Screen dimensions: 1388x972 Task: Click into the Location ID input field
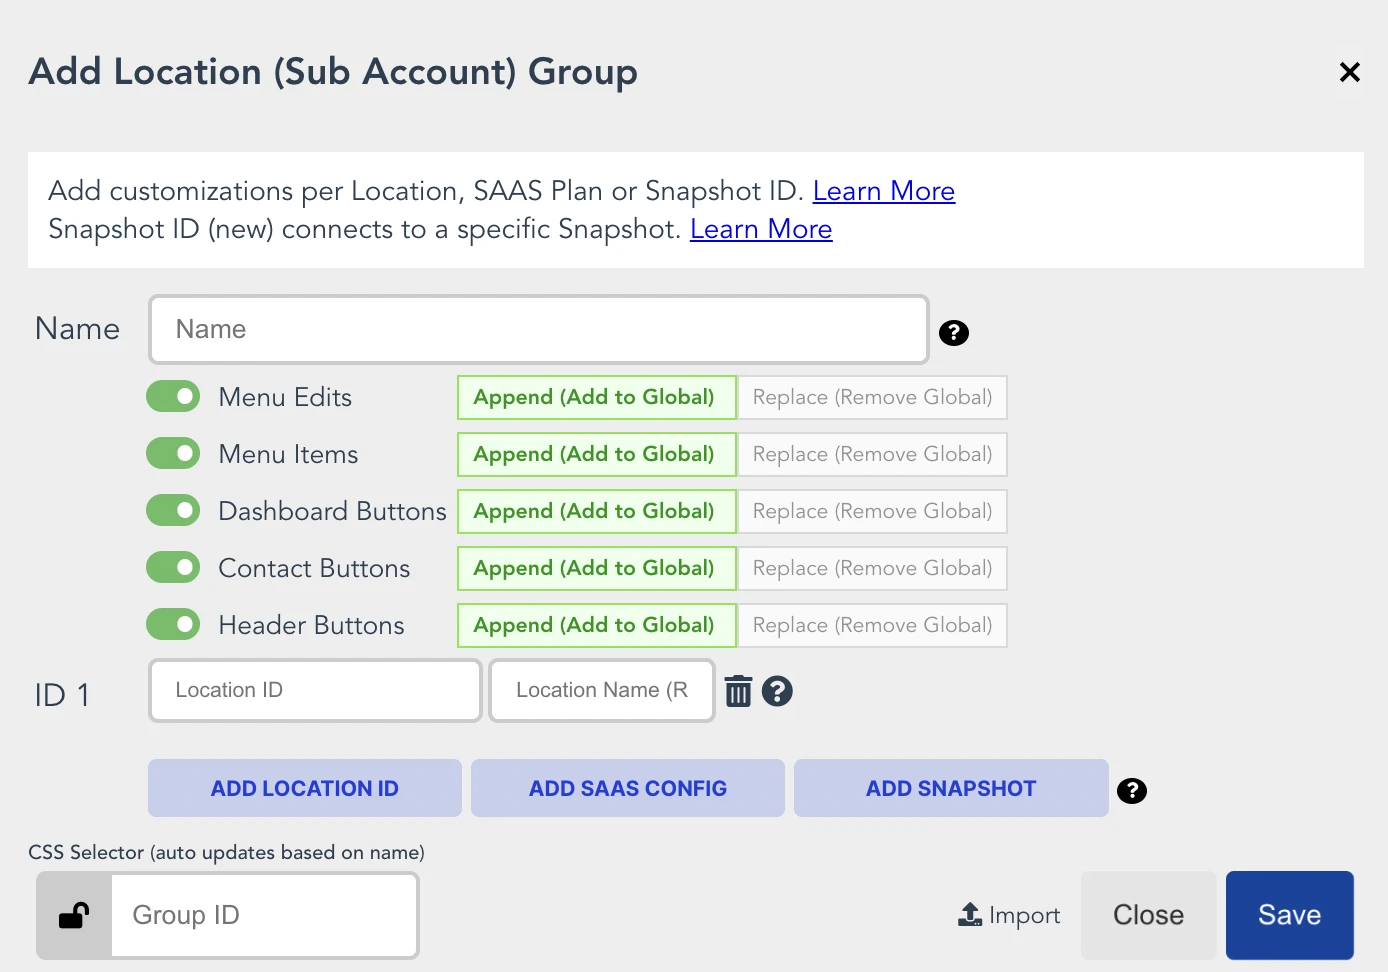click(315, 690)
